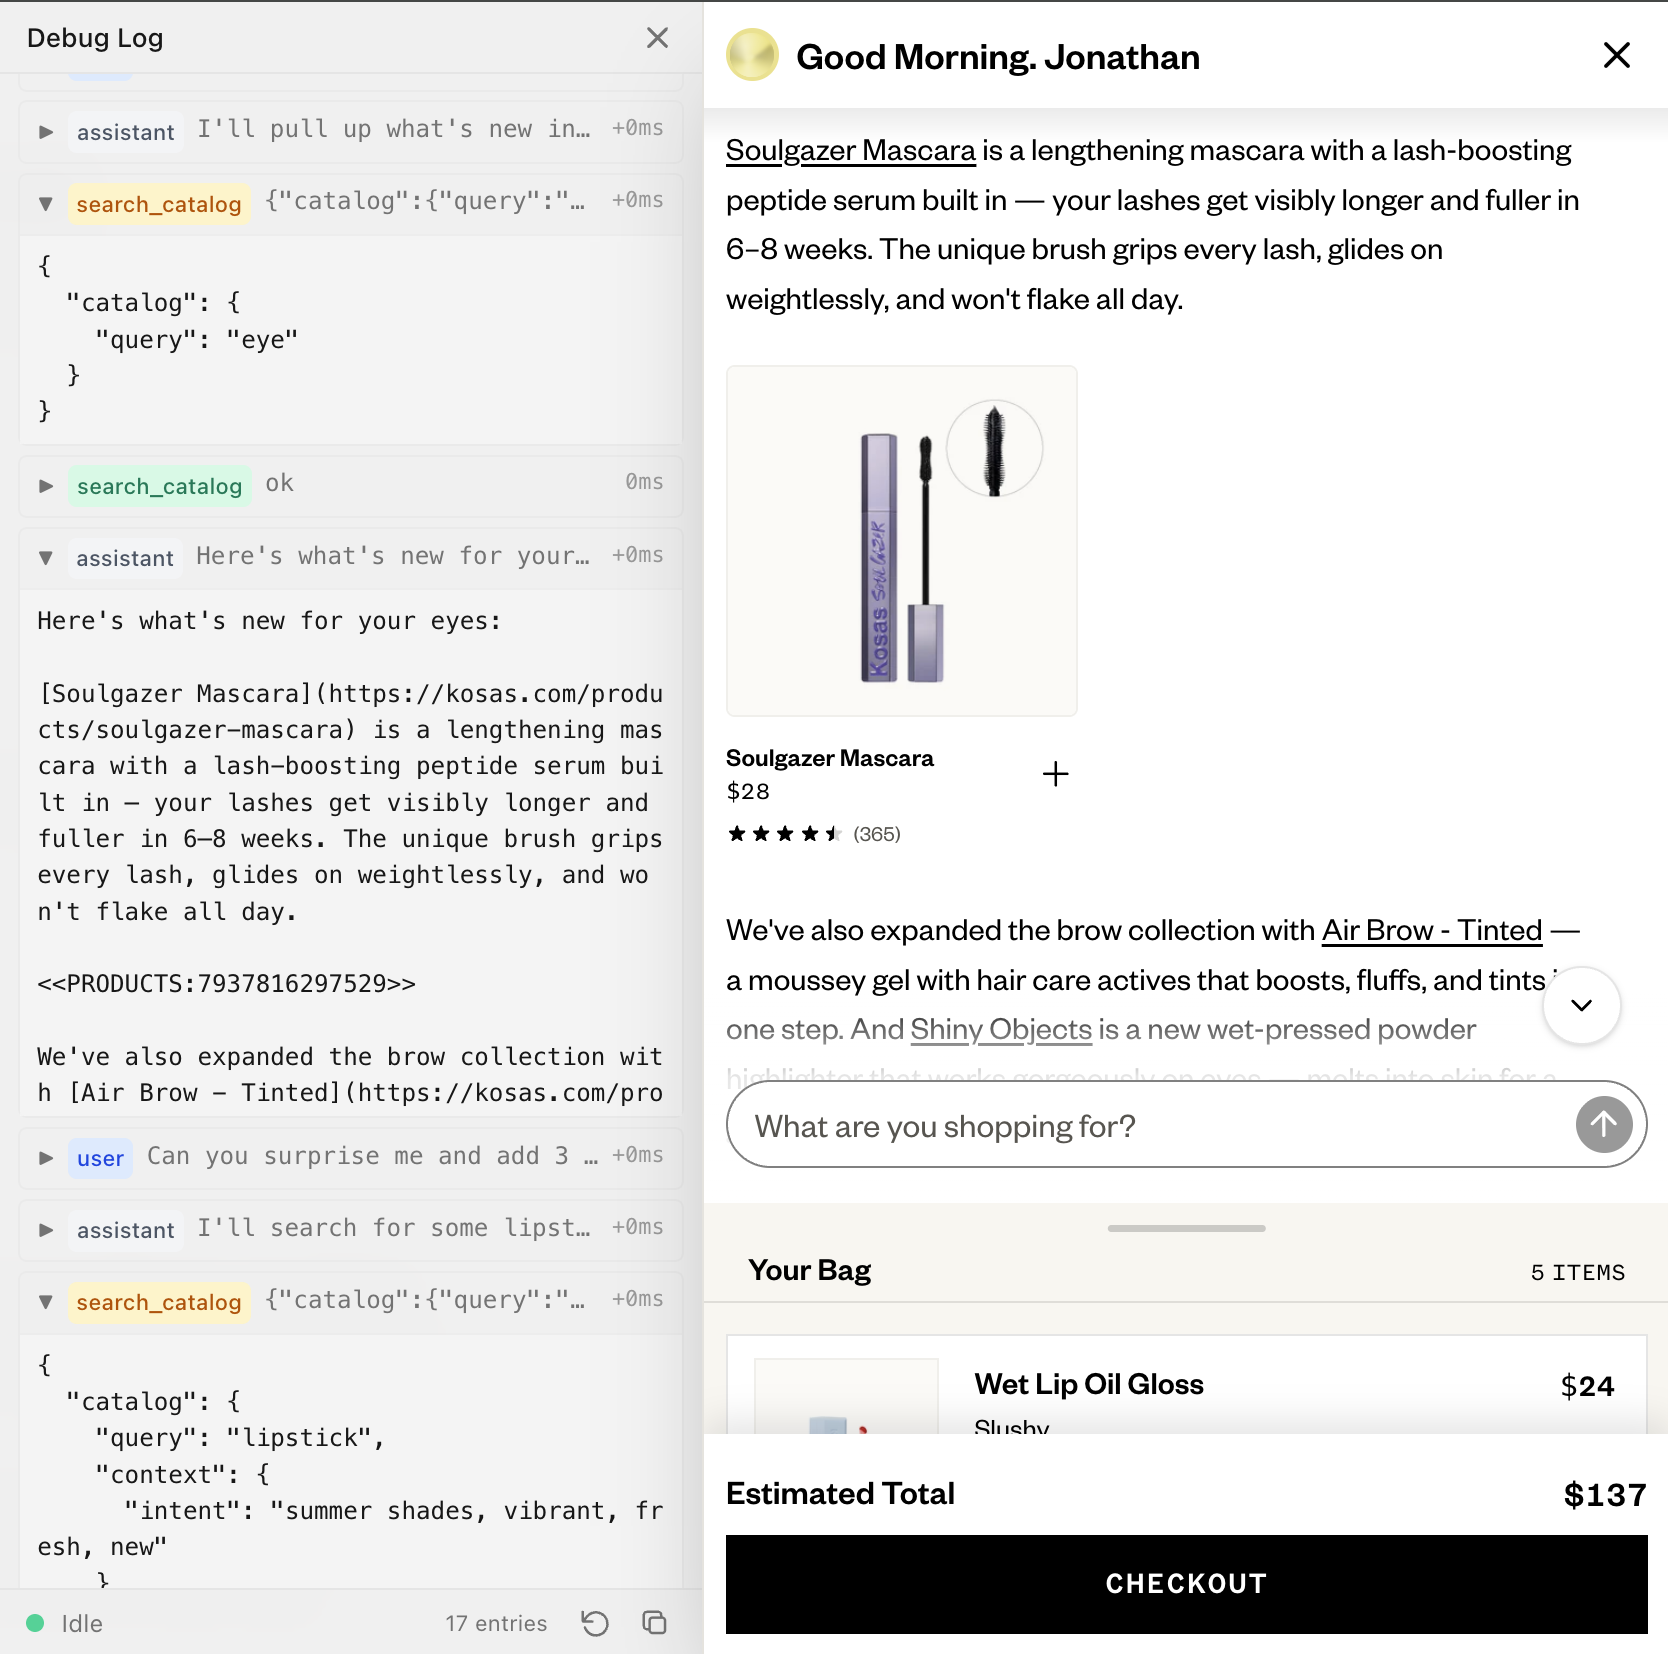Send message with the up-arrow button
The height and width of the screenshot is (1654, 1668).
tap(1603, 1125)
